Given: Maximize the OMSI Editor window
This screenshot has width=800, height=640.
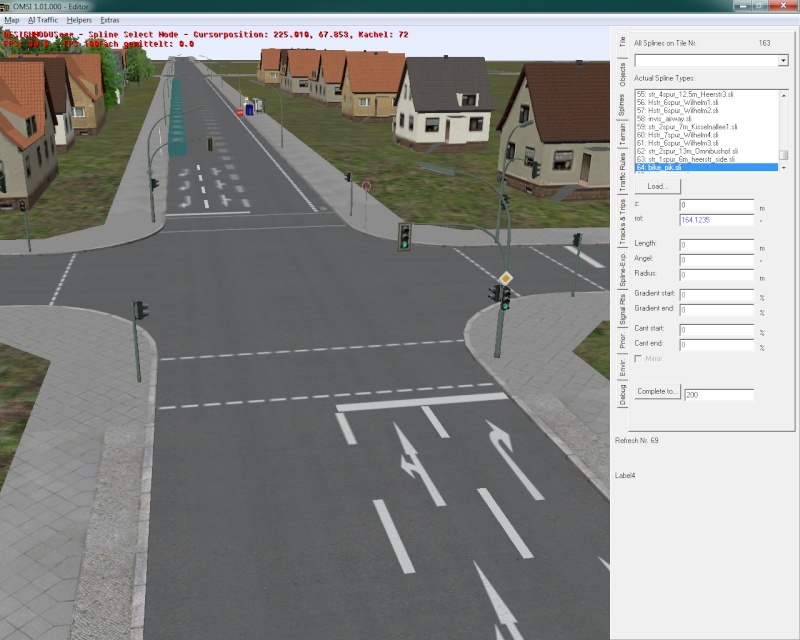Looking at the screenshot, I should (760, 6).
